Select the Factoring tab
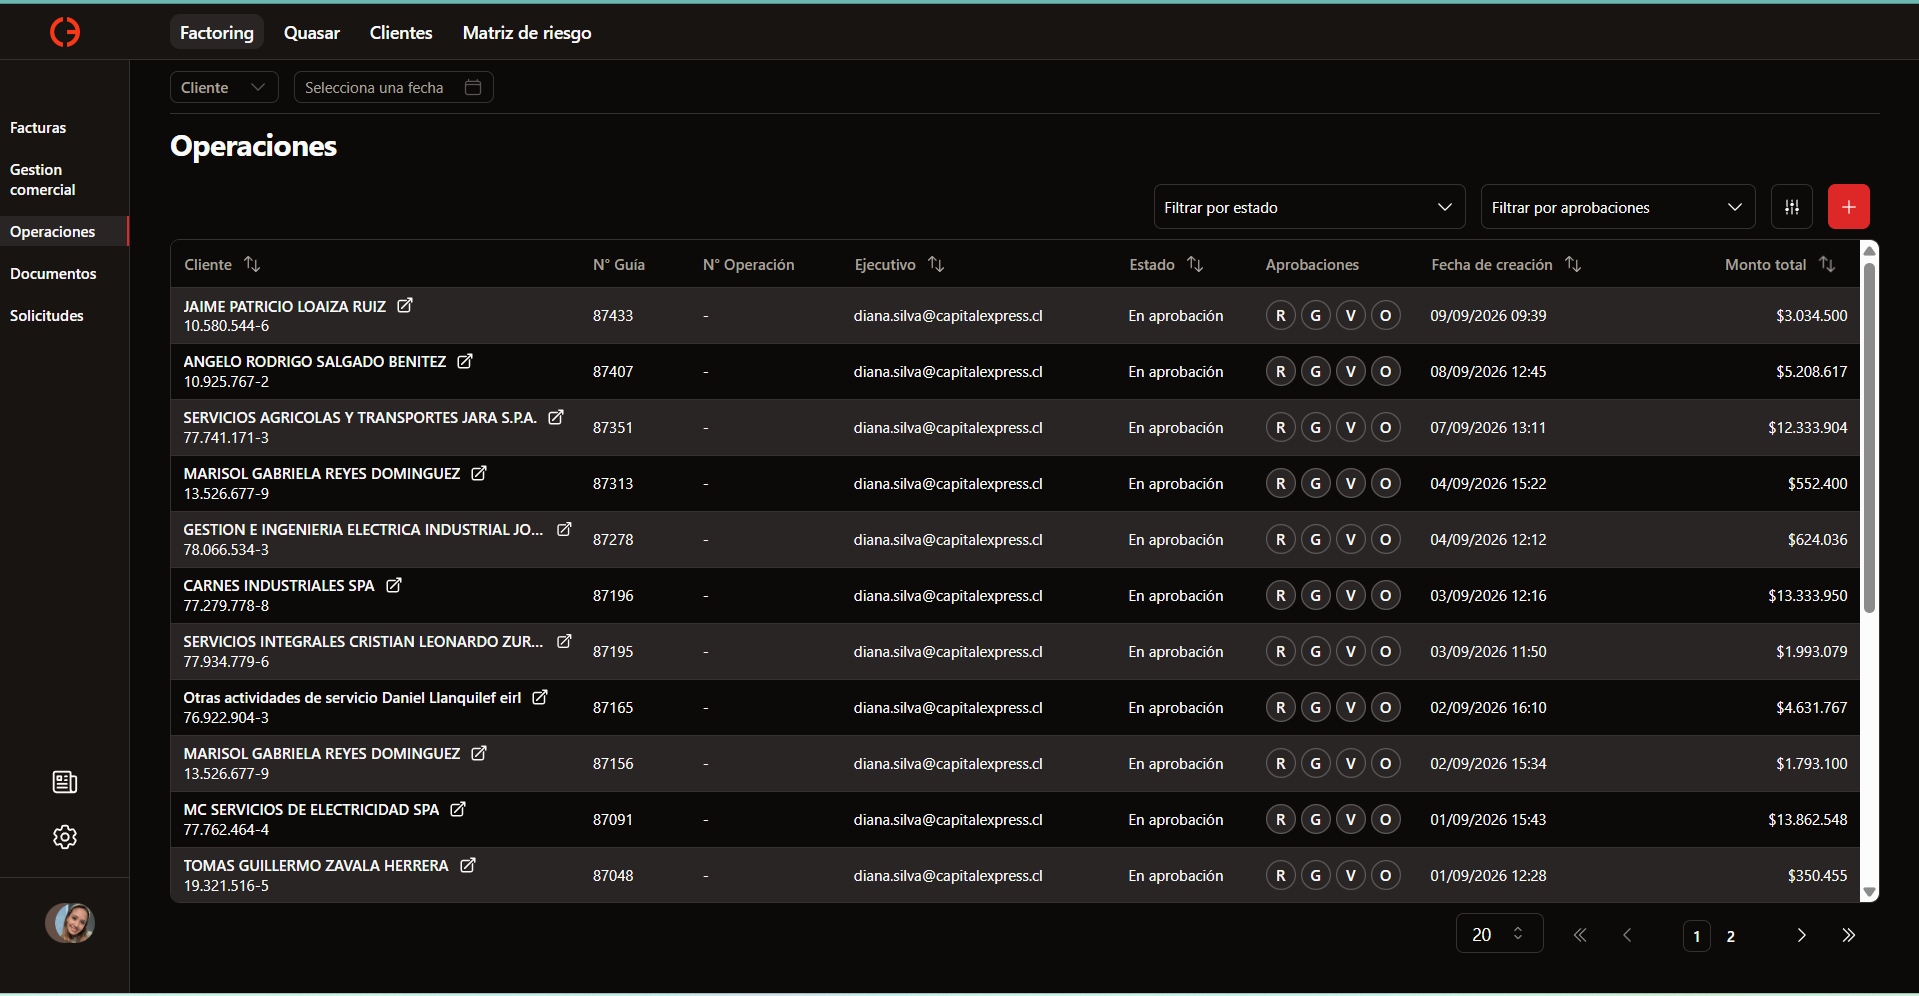 [x=217, y=32]
